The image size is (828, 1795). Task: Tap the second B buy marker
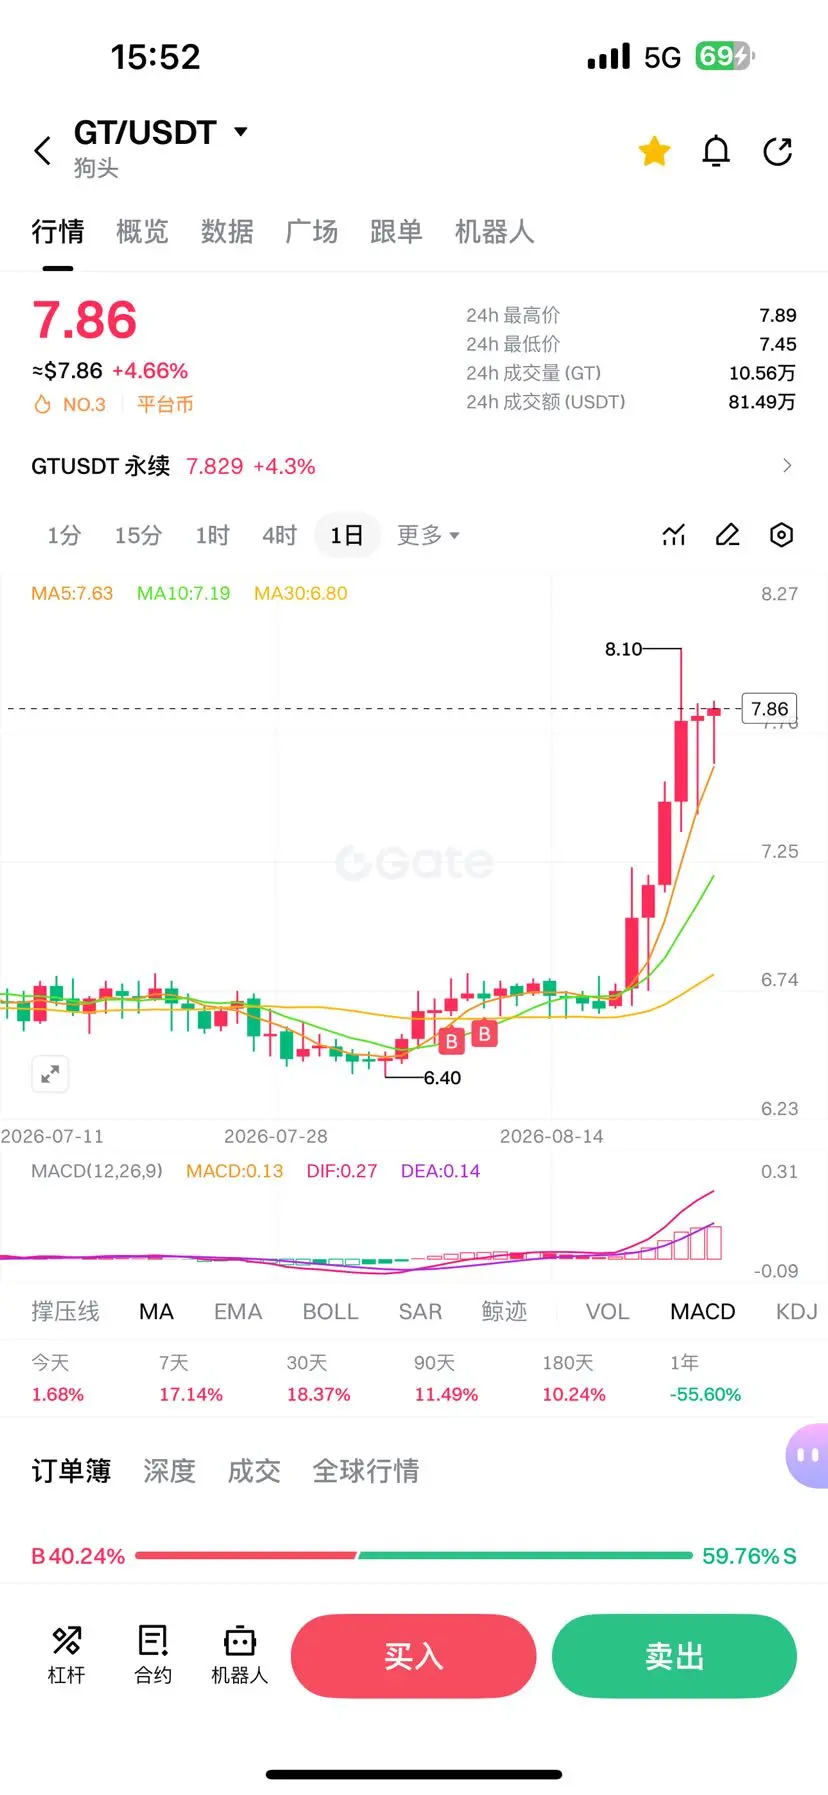point(484,1033)
